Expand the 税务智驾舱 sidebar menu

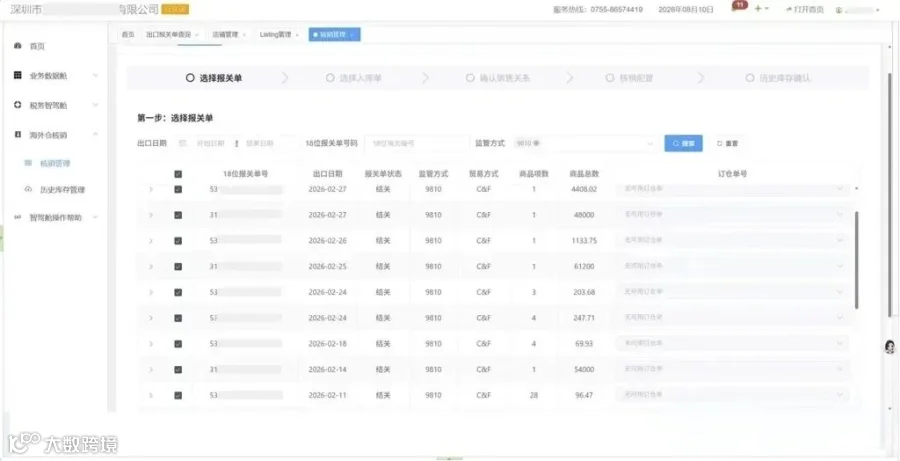coord(95,105)
